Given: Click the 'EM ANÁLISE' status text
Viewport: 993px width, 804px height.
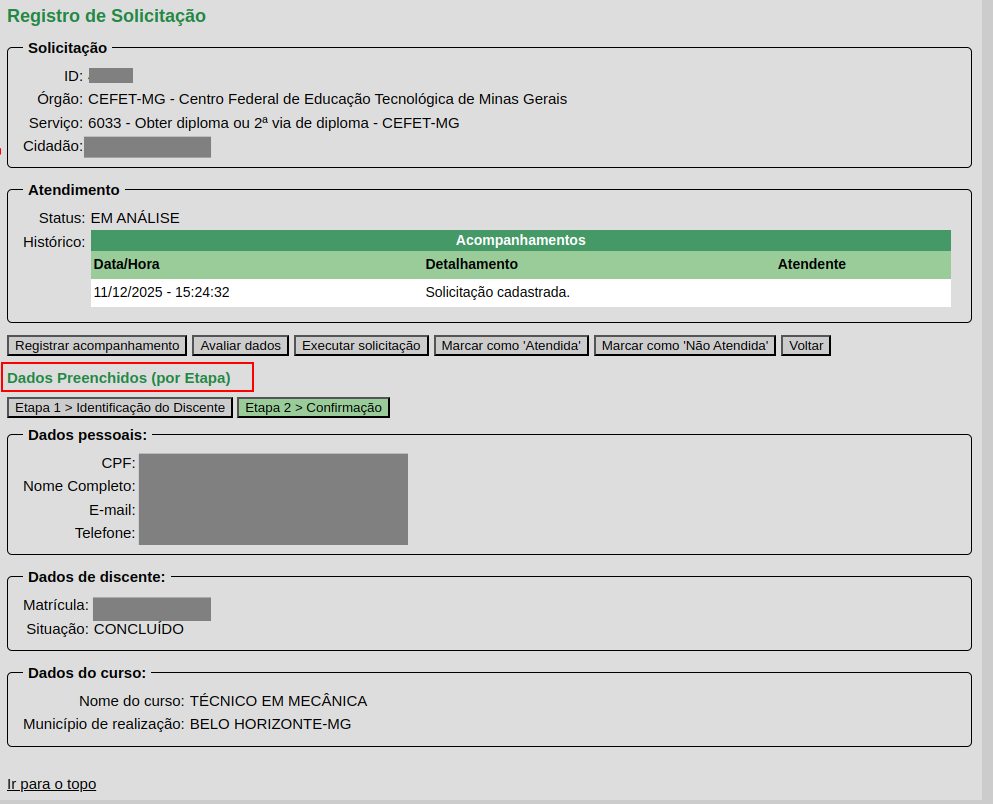Looking at the screenshot, I should click(x=135, y=218).
